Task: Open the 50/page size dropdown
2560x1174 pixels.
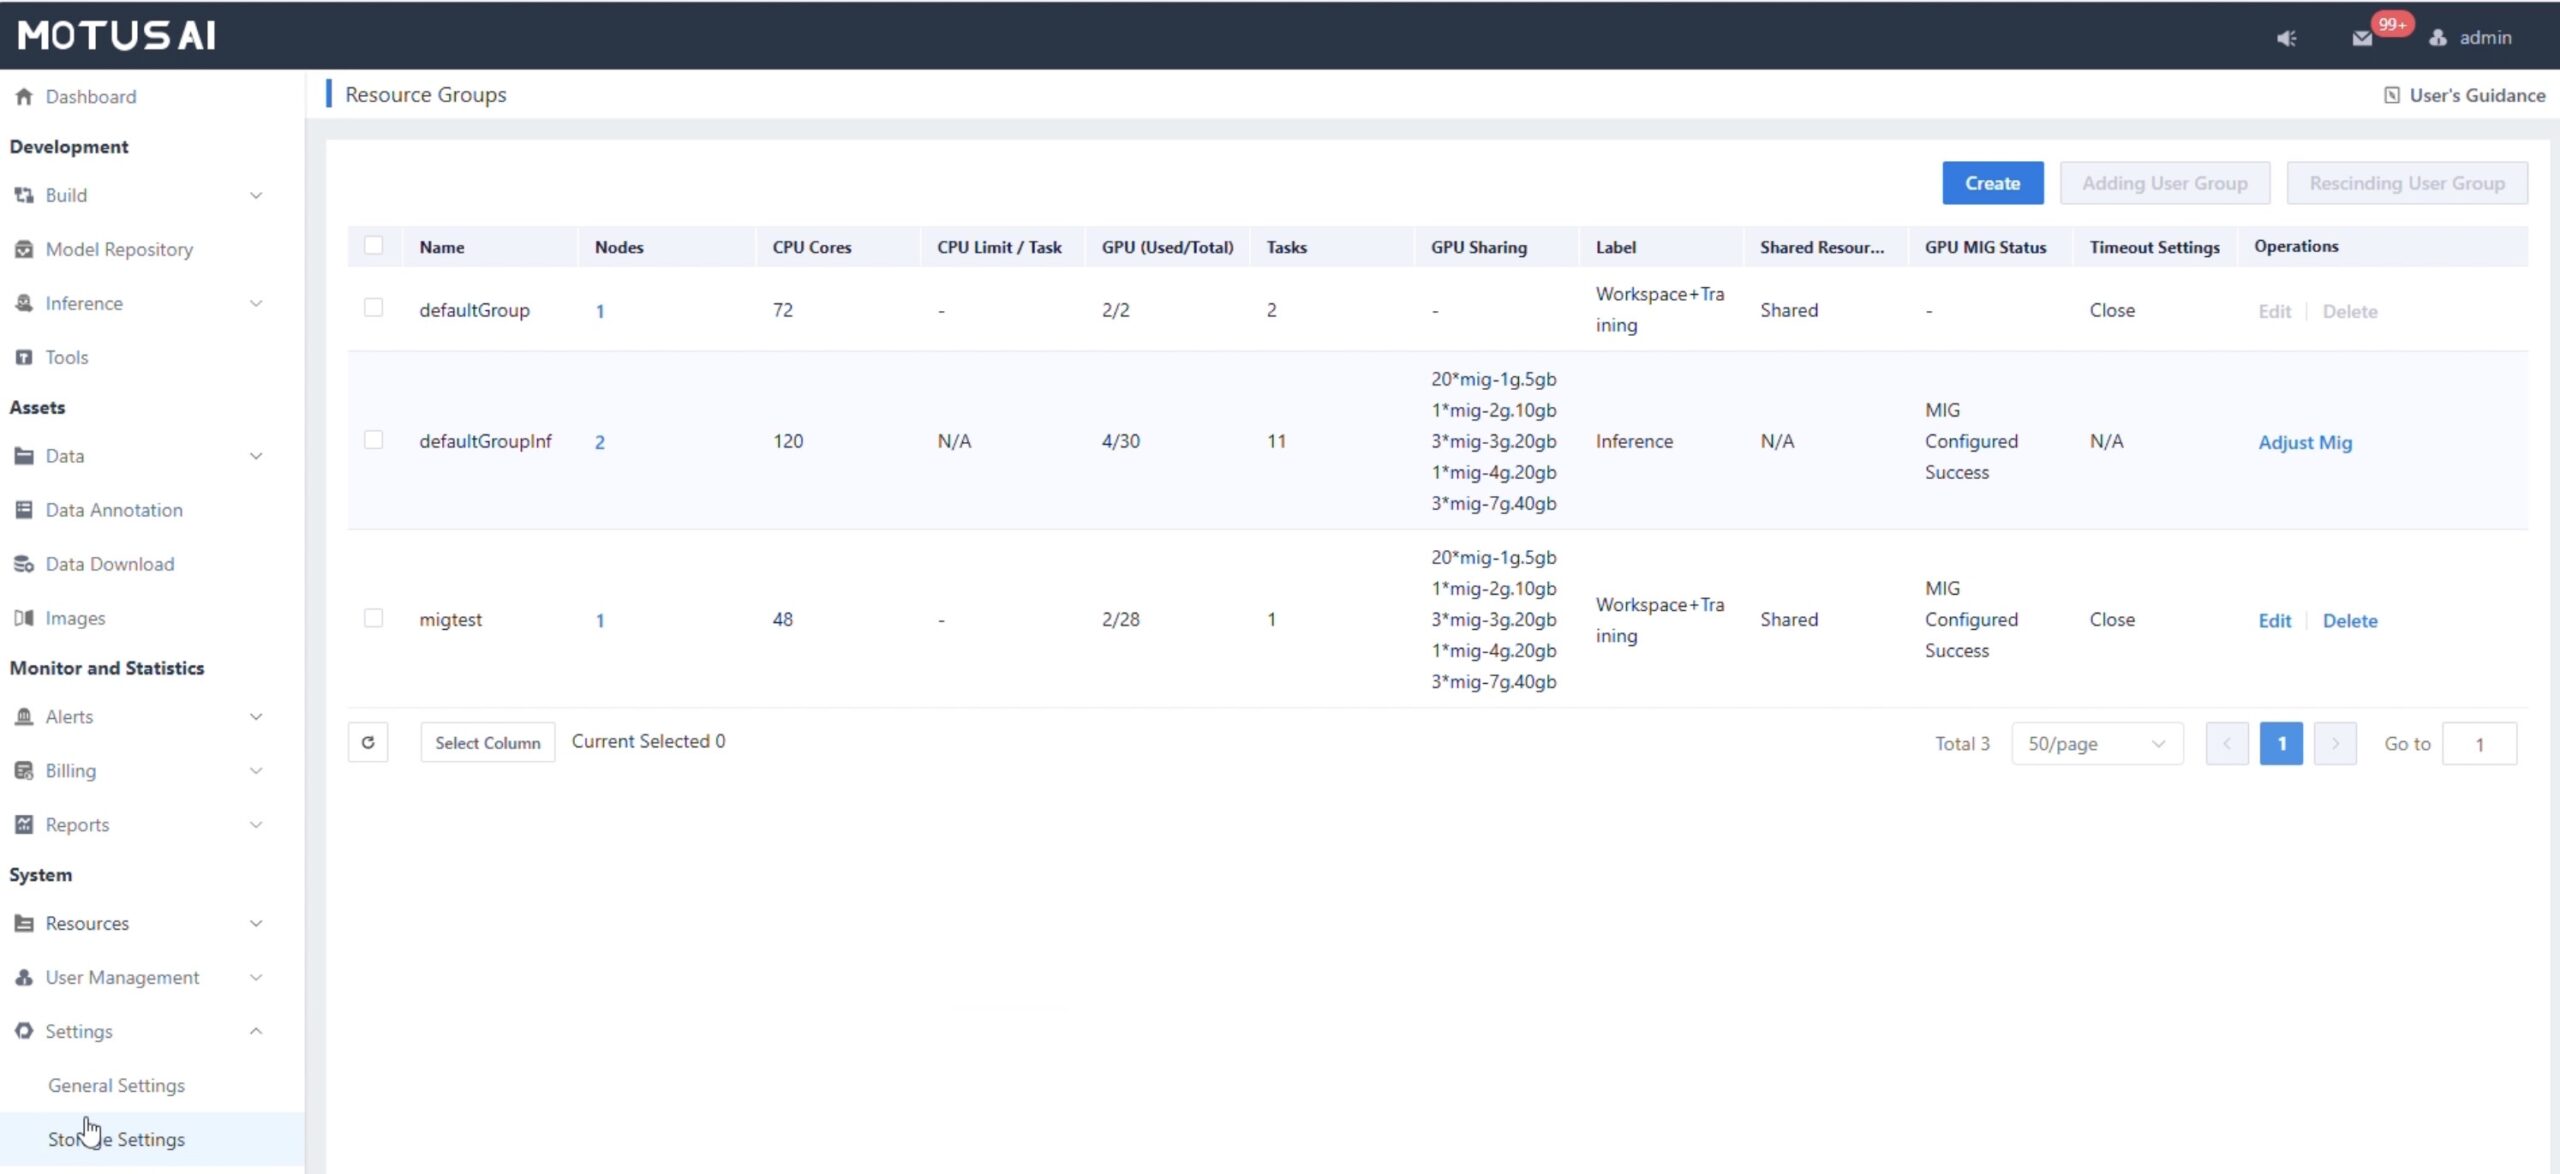Action: pos(2096,744)
